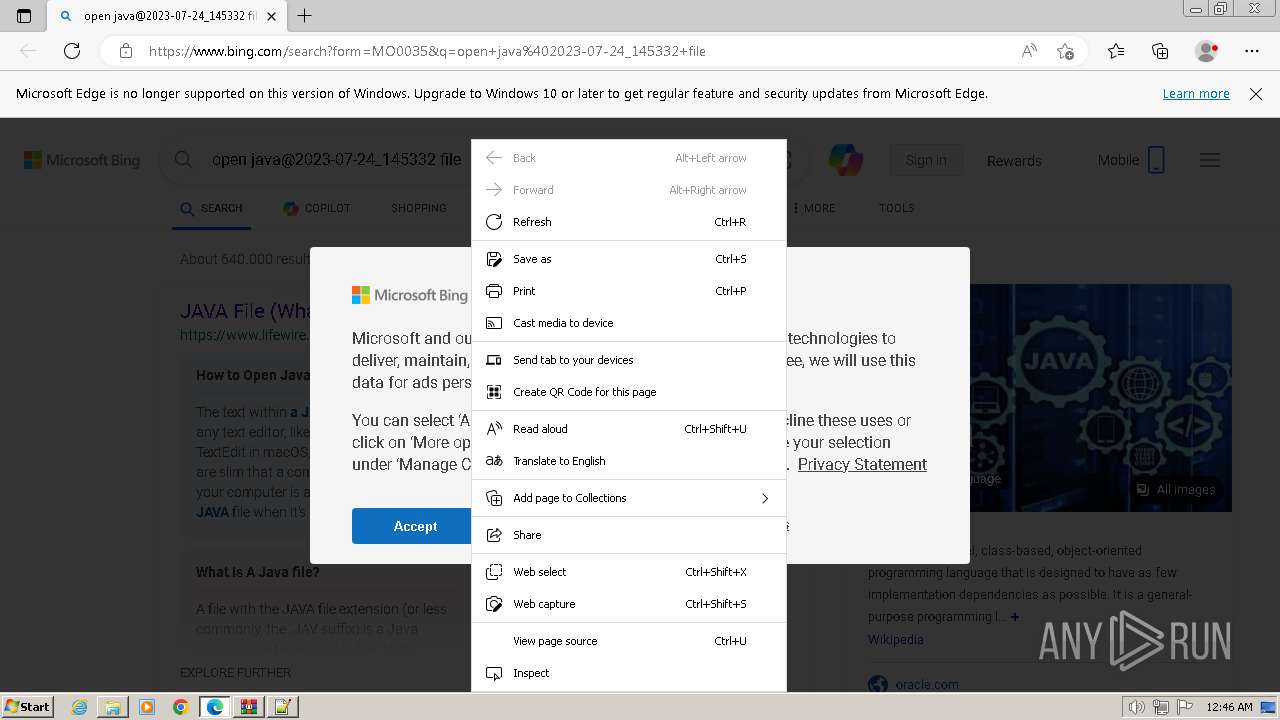The image size is (1280, 720).
Task: Click the address bar URL
Action: [427, 51]
